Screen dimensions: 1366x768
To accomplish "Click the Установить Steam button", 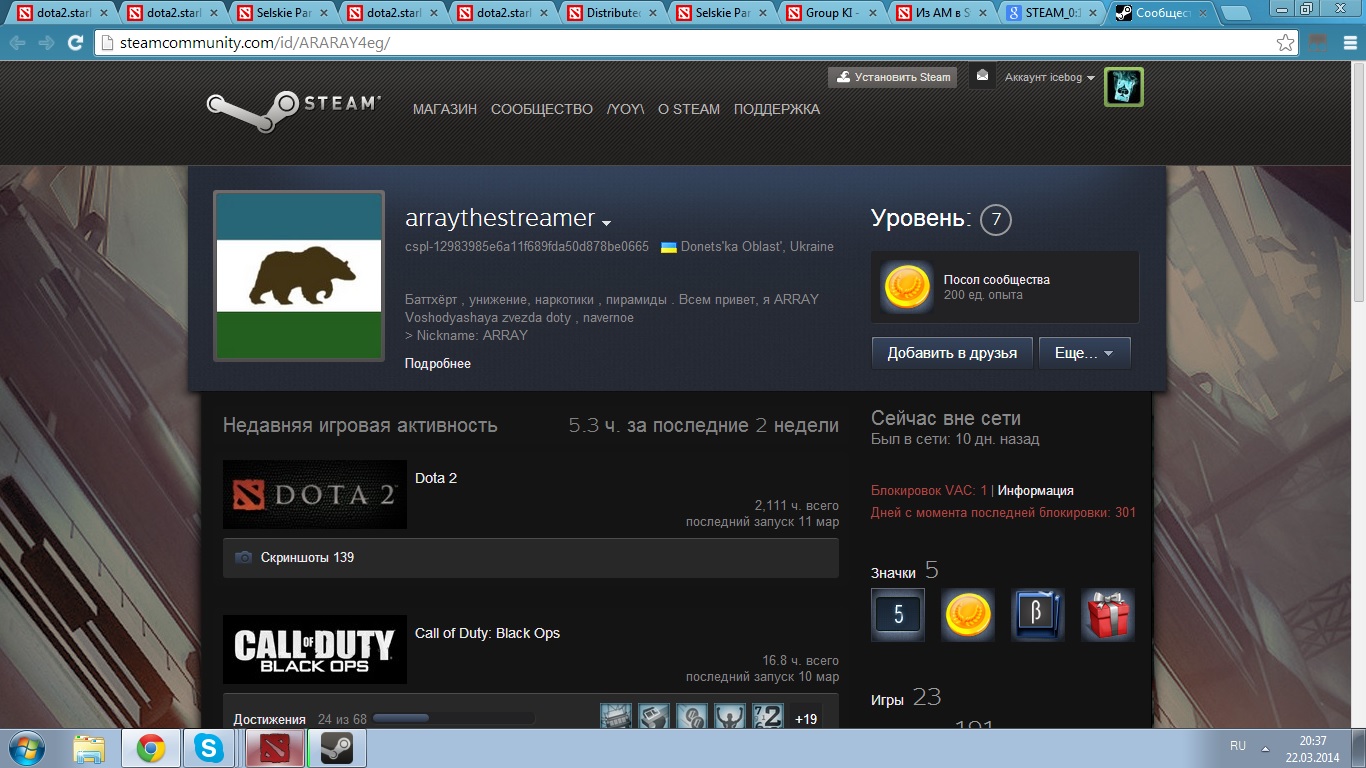I will pyautogui.click(x=892, y=77).
